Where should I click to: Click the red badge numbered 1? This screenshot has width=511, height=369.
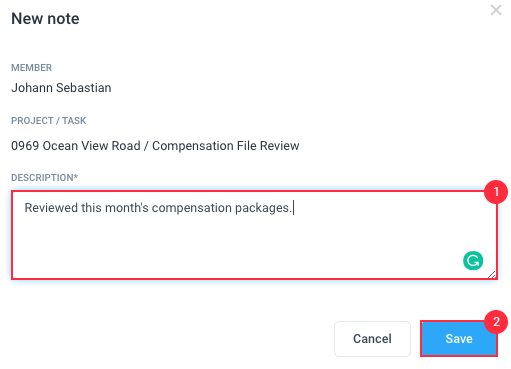tap(496, 192)
